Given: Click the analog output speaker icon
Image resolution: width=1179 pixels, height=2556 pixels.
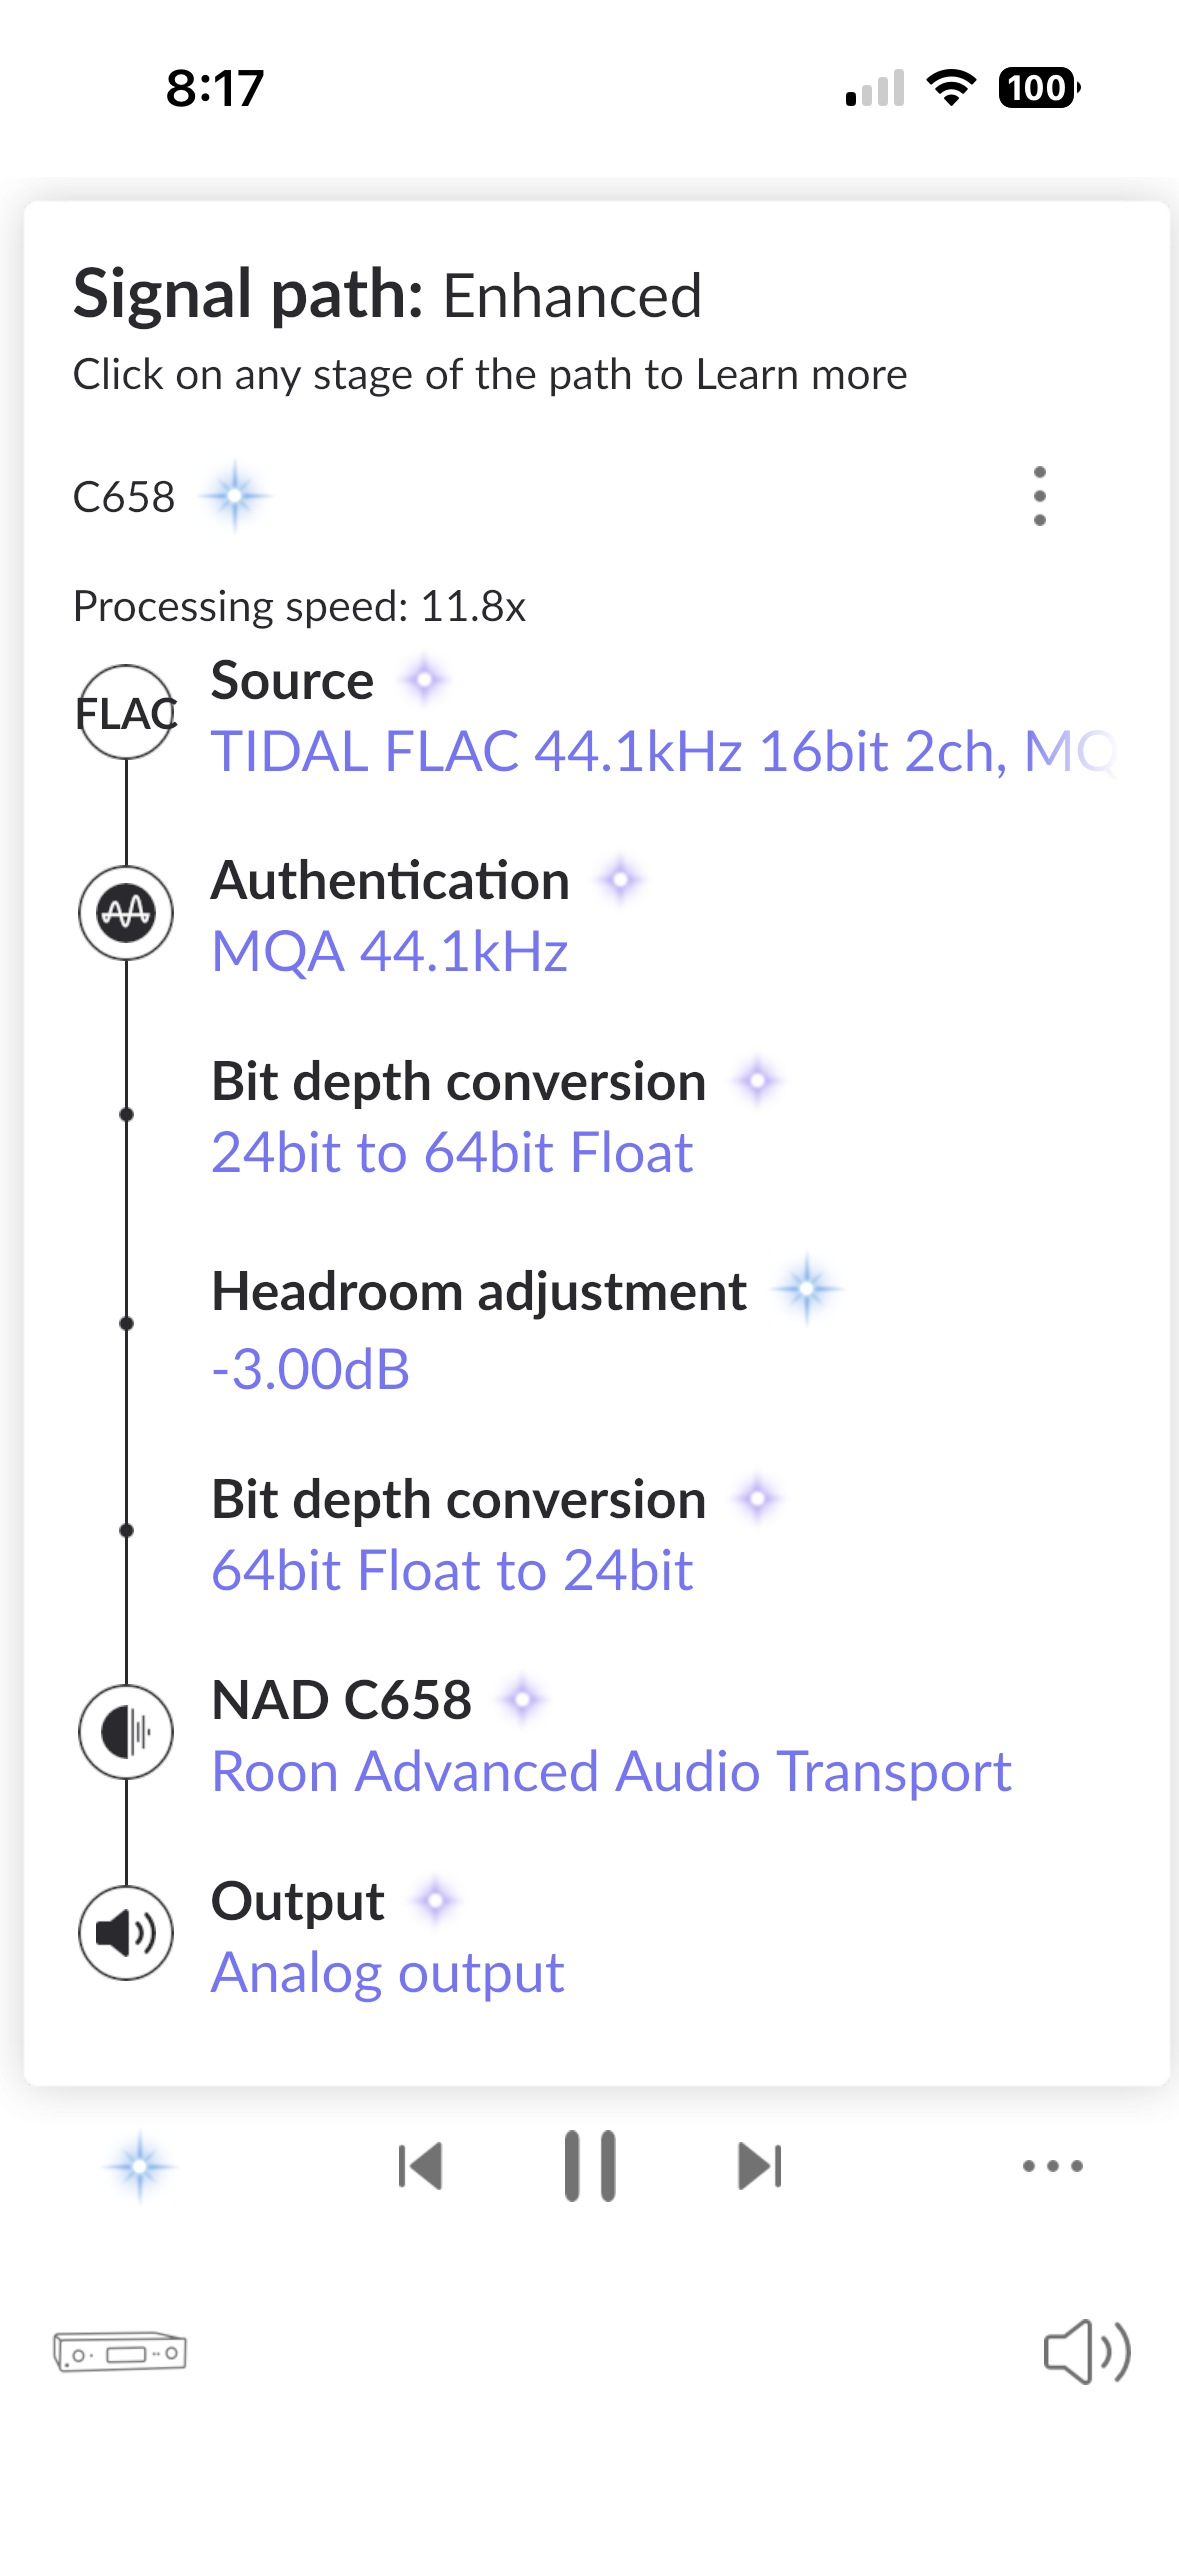Looking at the screenshot, I should [124, 1933].
